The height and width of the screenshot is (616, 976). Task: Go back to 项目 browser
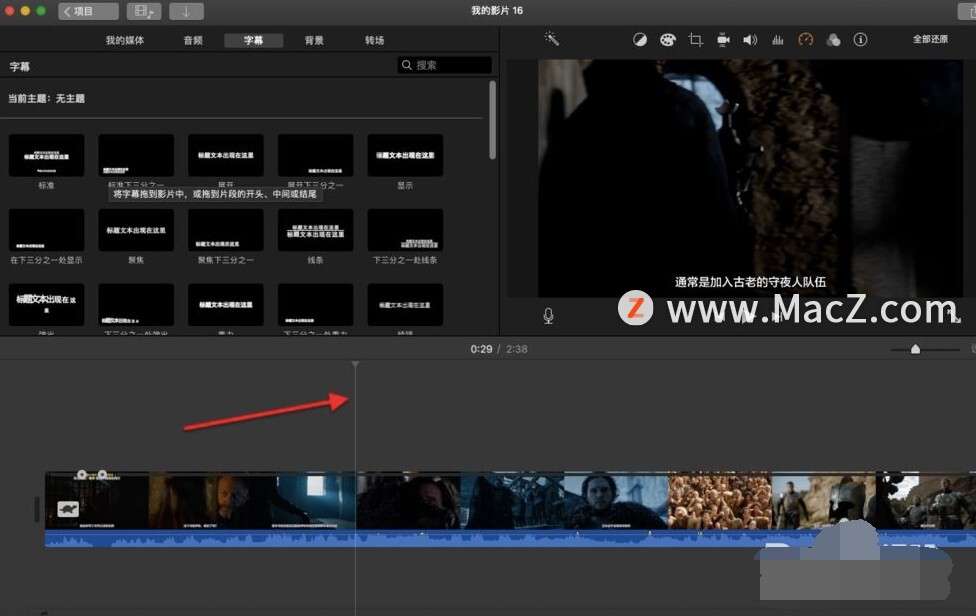pos(88,11)
